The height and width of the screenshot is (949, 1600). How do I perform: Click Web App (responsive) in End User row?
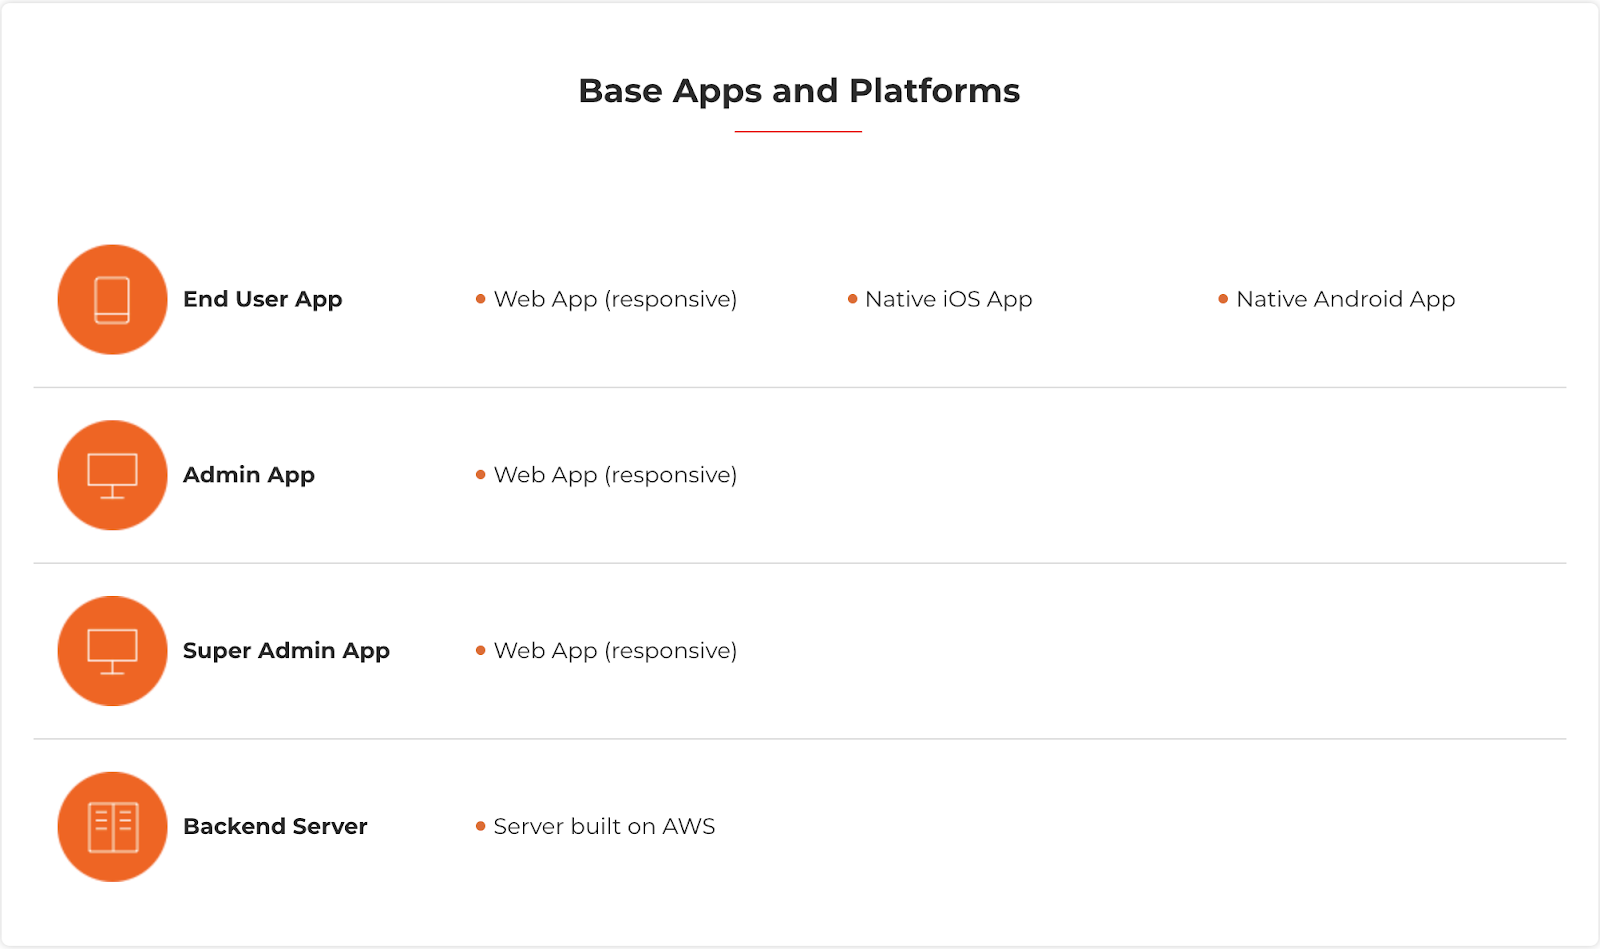(615, 299)
